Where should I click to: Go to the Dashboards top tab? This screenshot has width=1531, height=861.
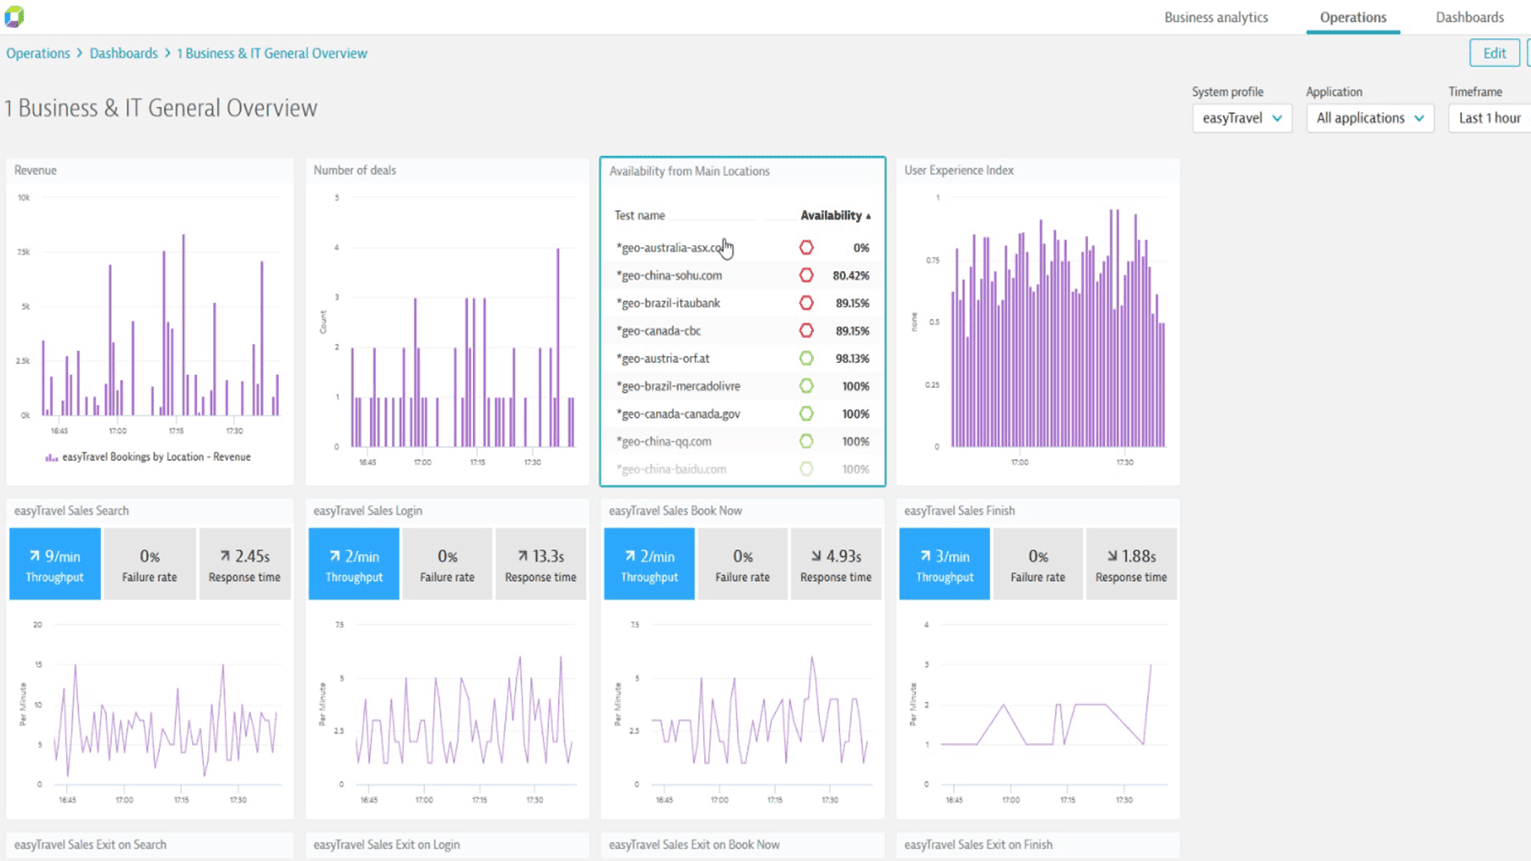pos(1470,17)
